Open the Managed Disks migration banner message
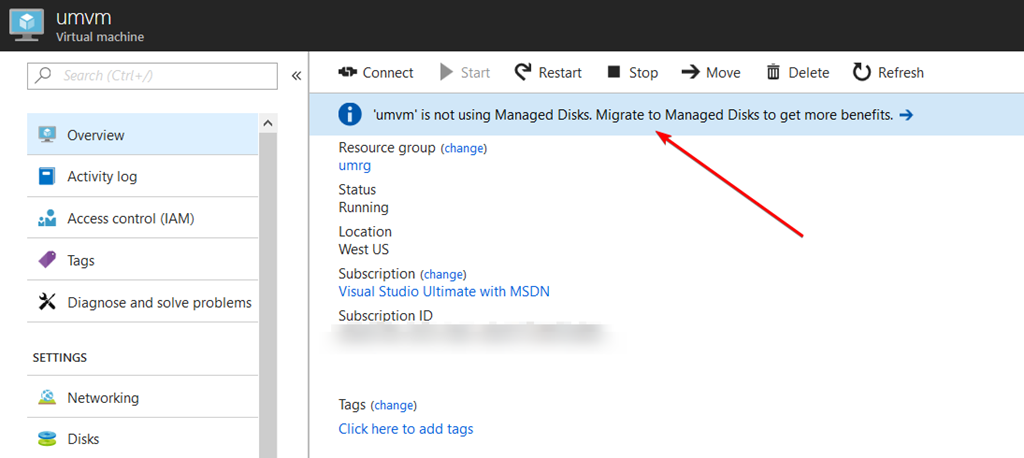 [x=632, y=116]
